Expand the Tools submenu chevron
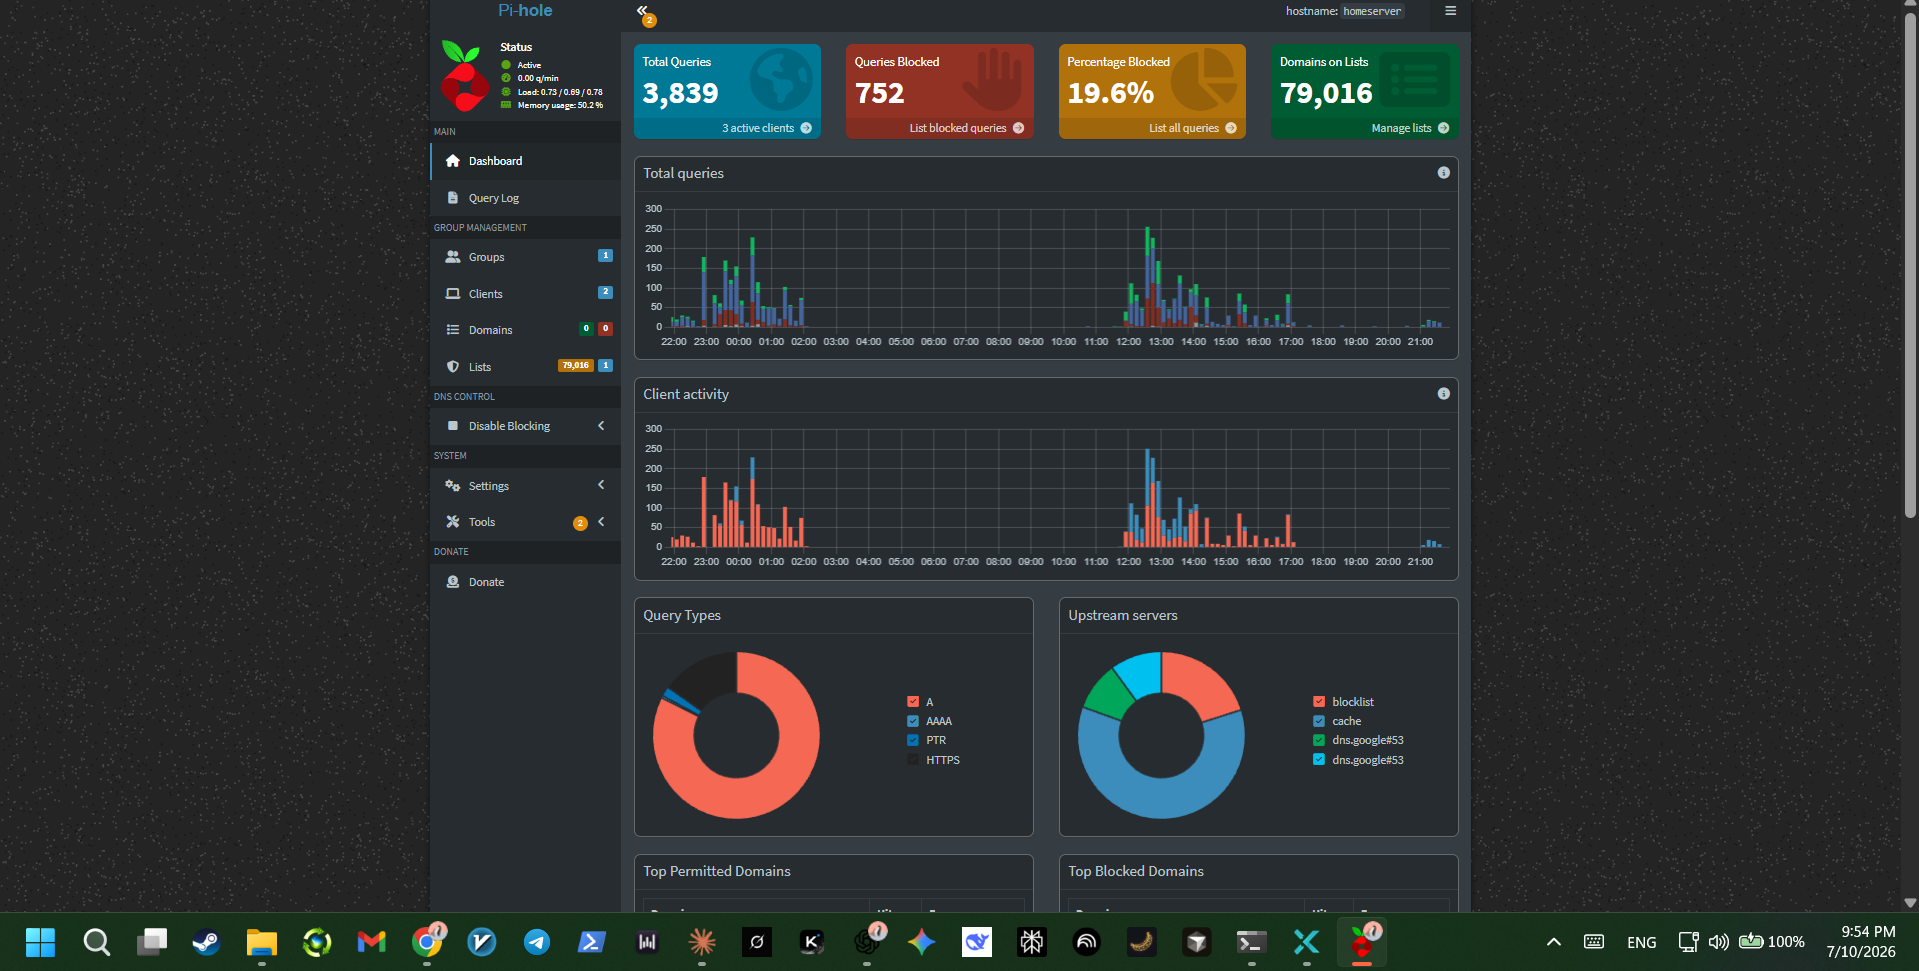The image size is (1919, 971). [601, 522]
